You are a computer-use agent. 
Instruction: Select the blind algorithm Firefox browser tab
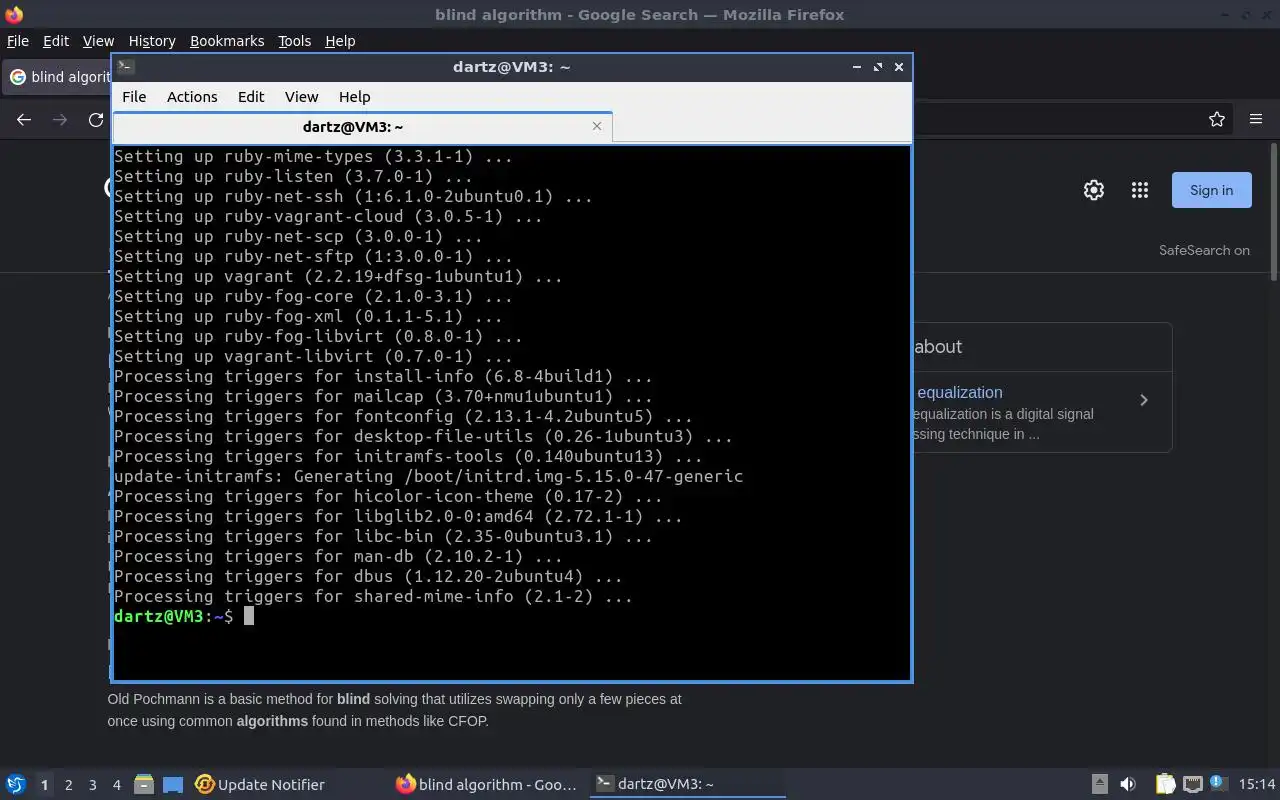[x=58, y=77]
